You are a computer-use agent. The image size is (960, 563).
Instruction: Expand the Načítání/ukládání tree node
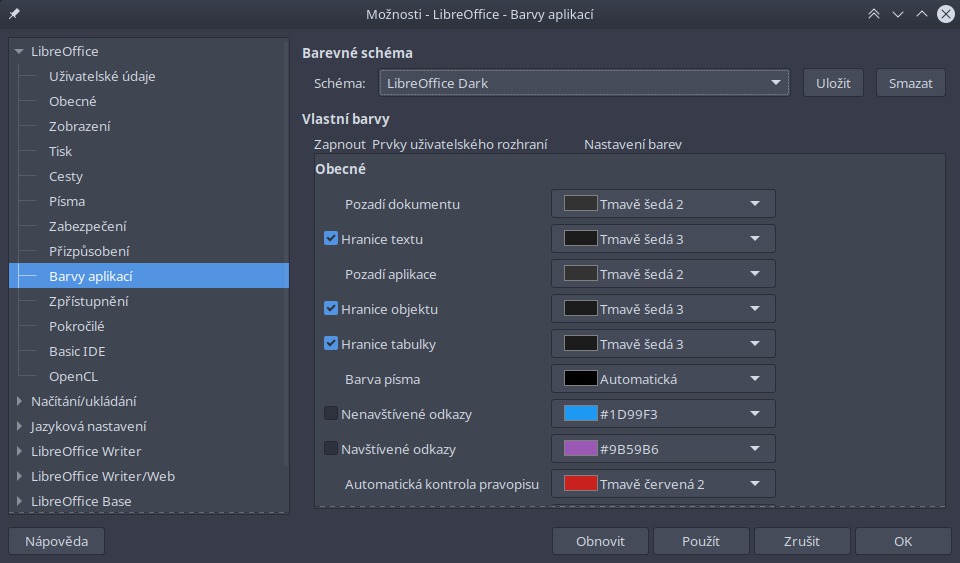coord(19,401)
